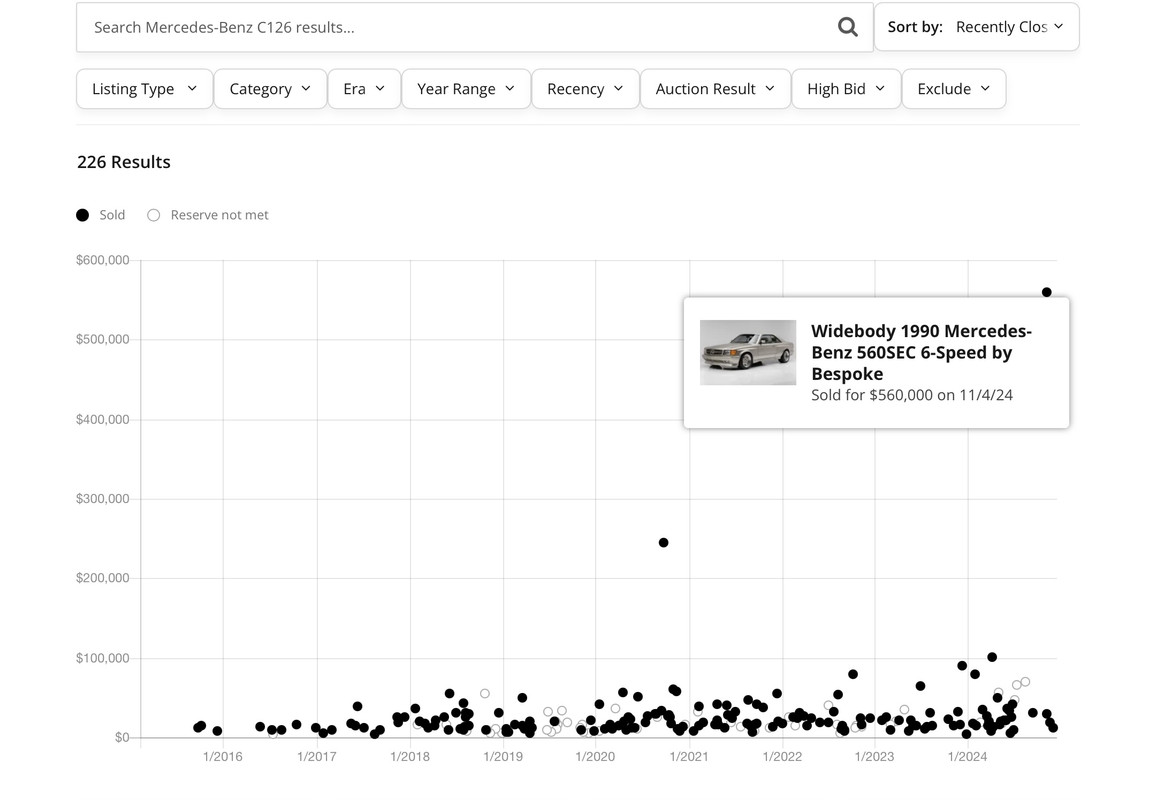Expand the Recency filter
Image resolution: width=1156 pixels, height=800 pixels.
585,88
